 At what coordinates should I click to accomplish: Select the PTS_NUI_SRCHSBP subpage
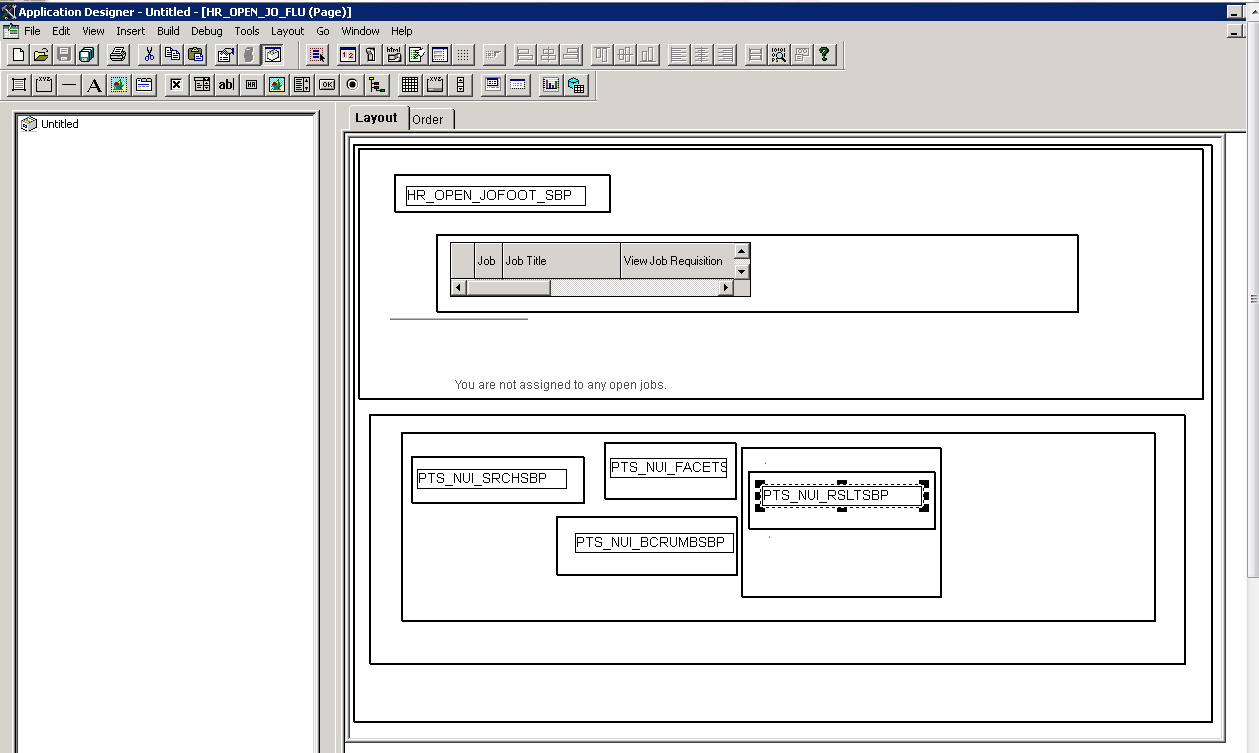pyautogui.click(x=491, y=479)
